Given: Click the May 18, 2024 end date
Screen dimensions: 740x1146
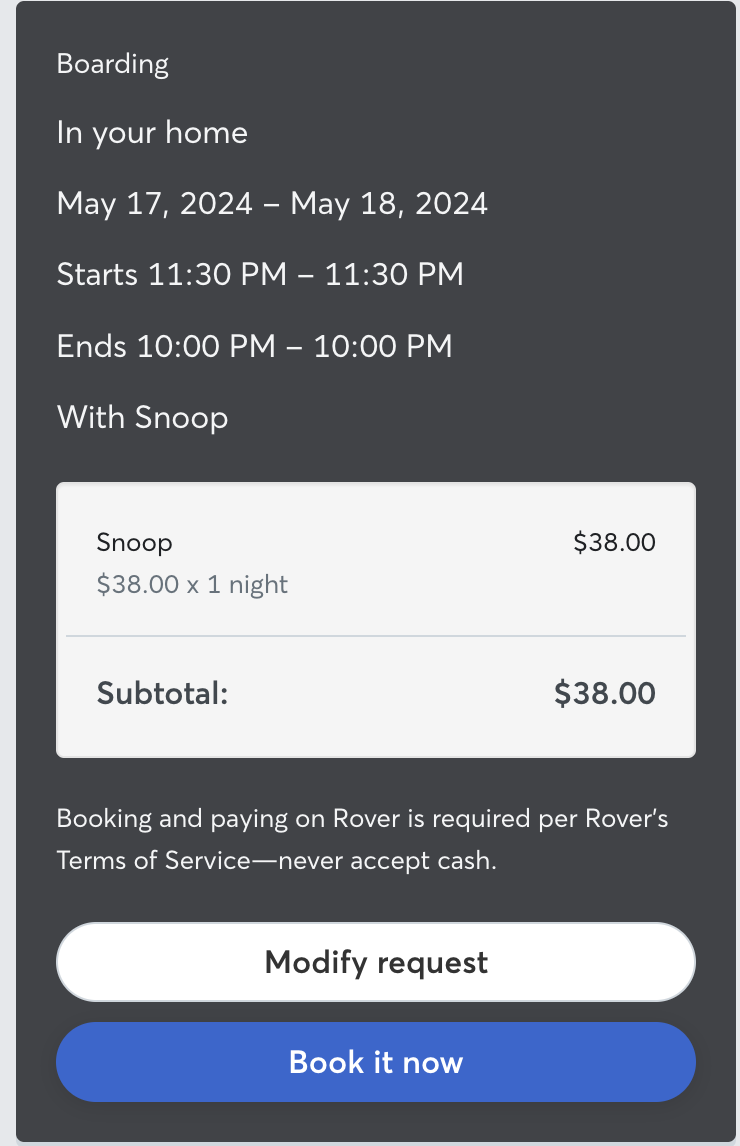Looking at the screenshot, I should pyautogui.click(x=389, y=204).
